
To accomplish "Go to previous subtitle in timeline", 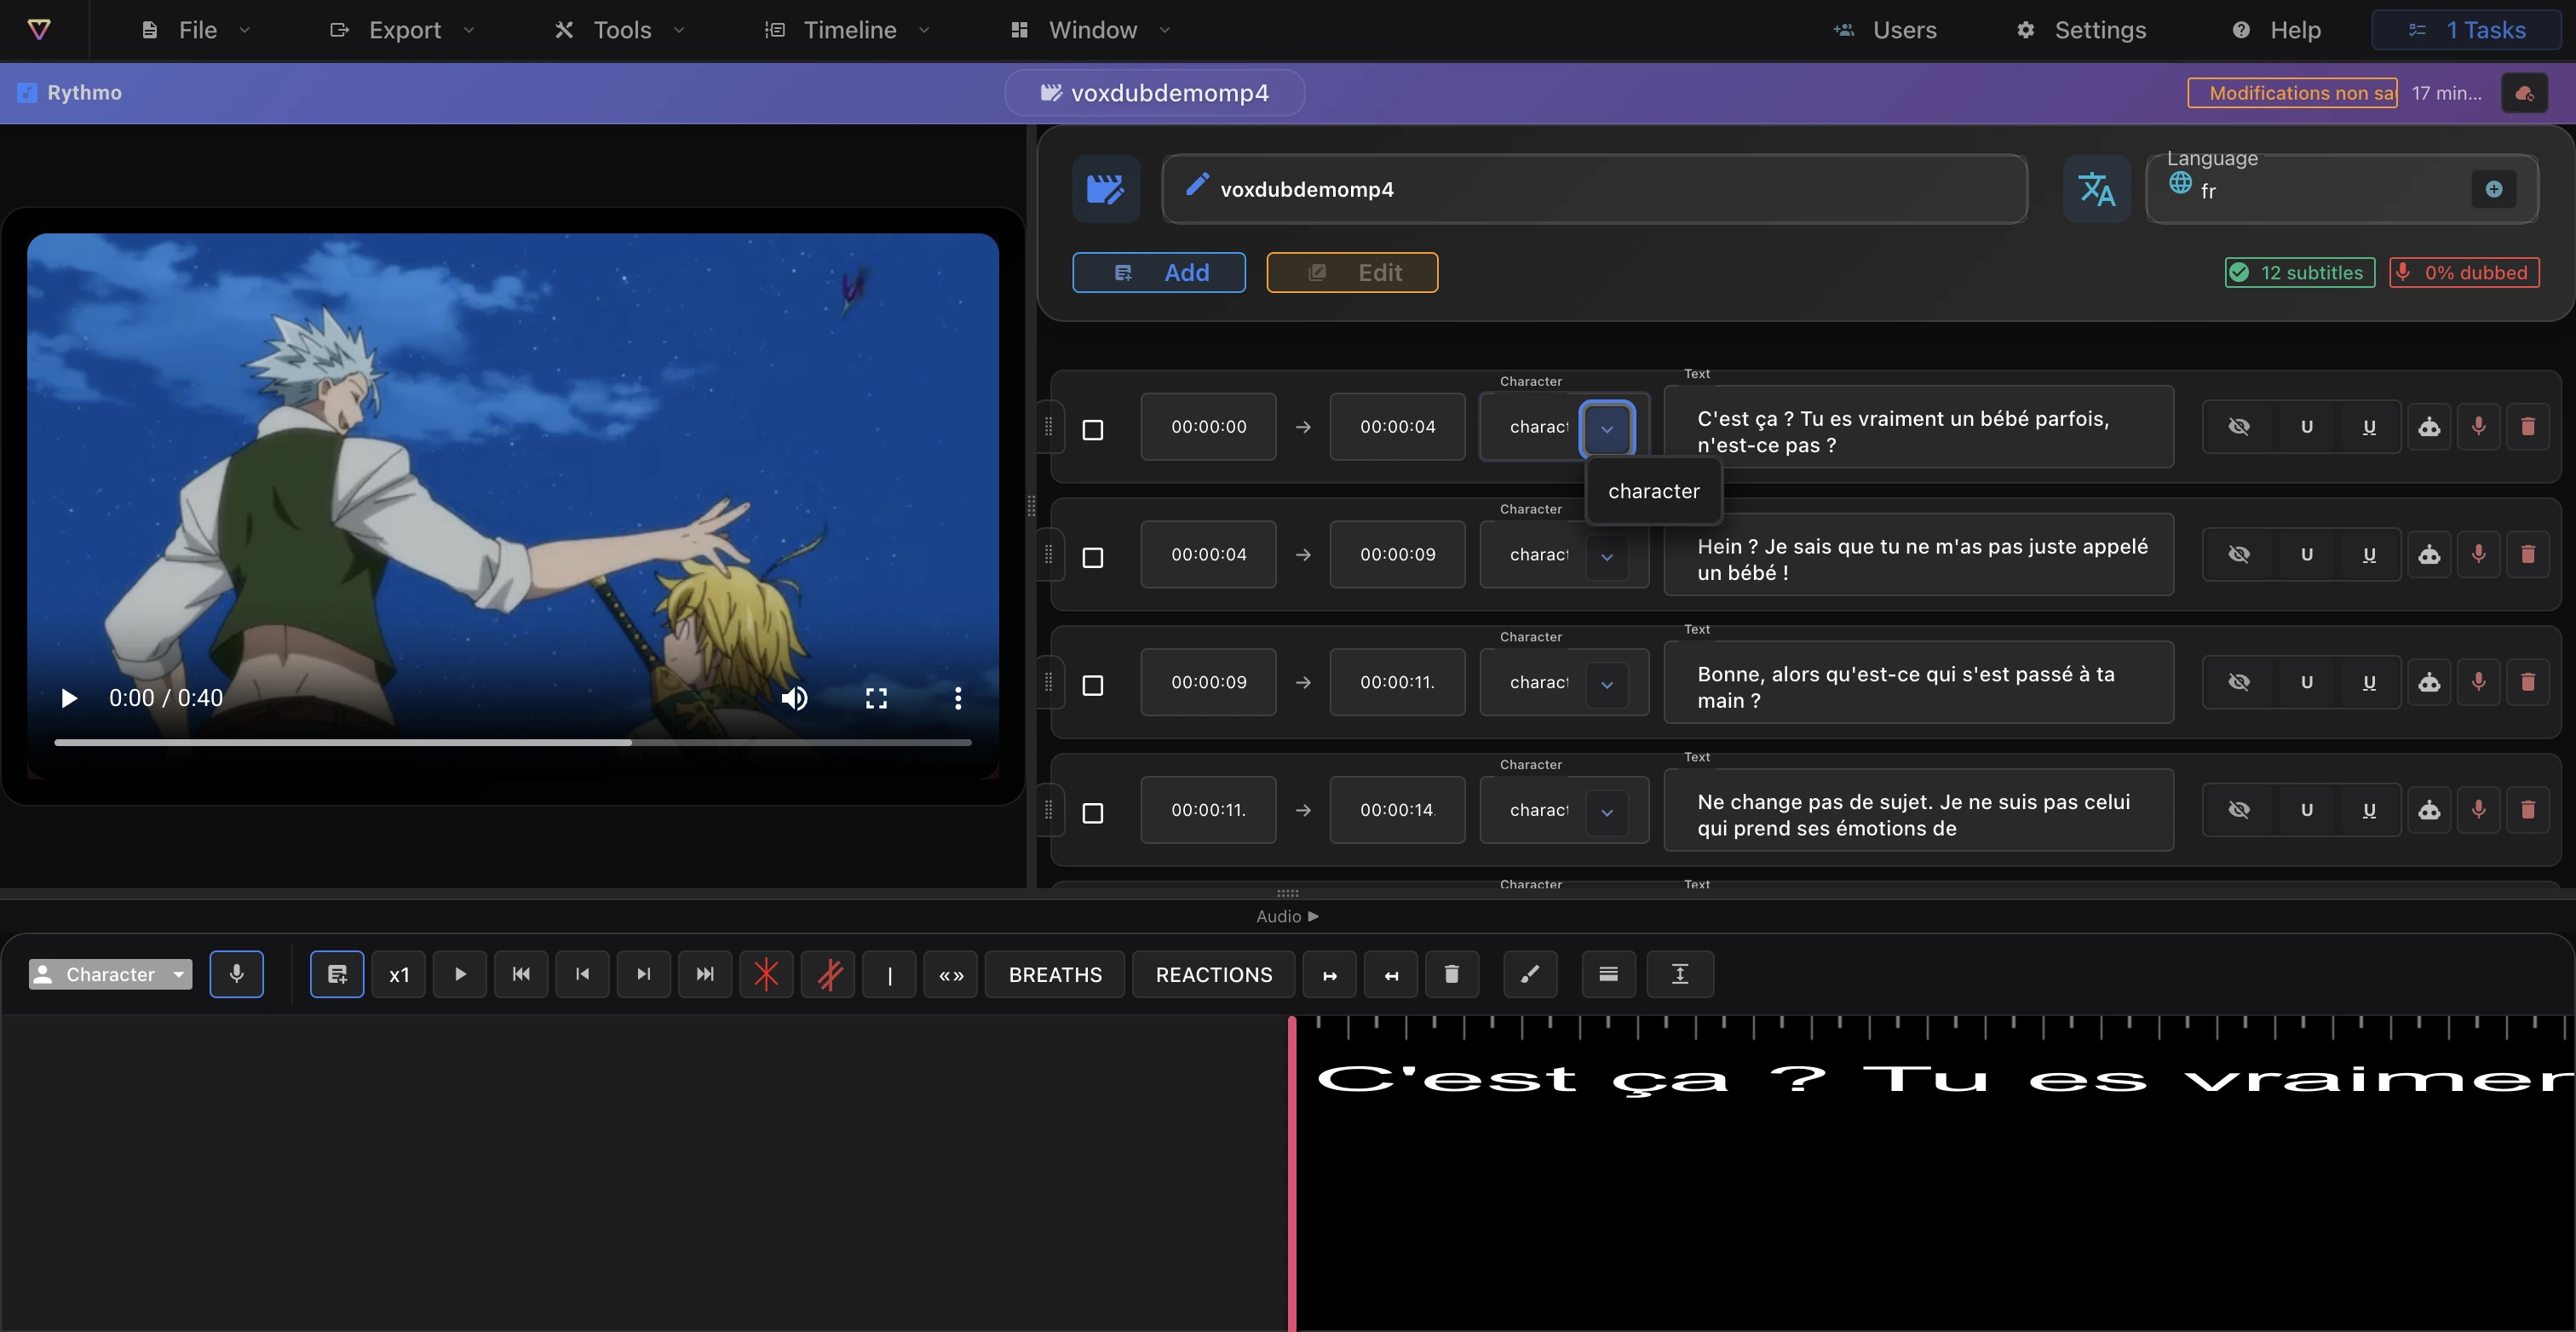I will pos(582,974).
